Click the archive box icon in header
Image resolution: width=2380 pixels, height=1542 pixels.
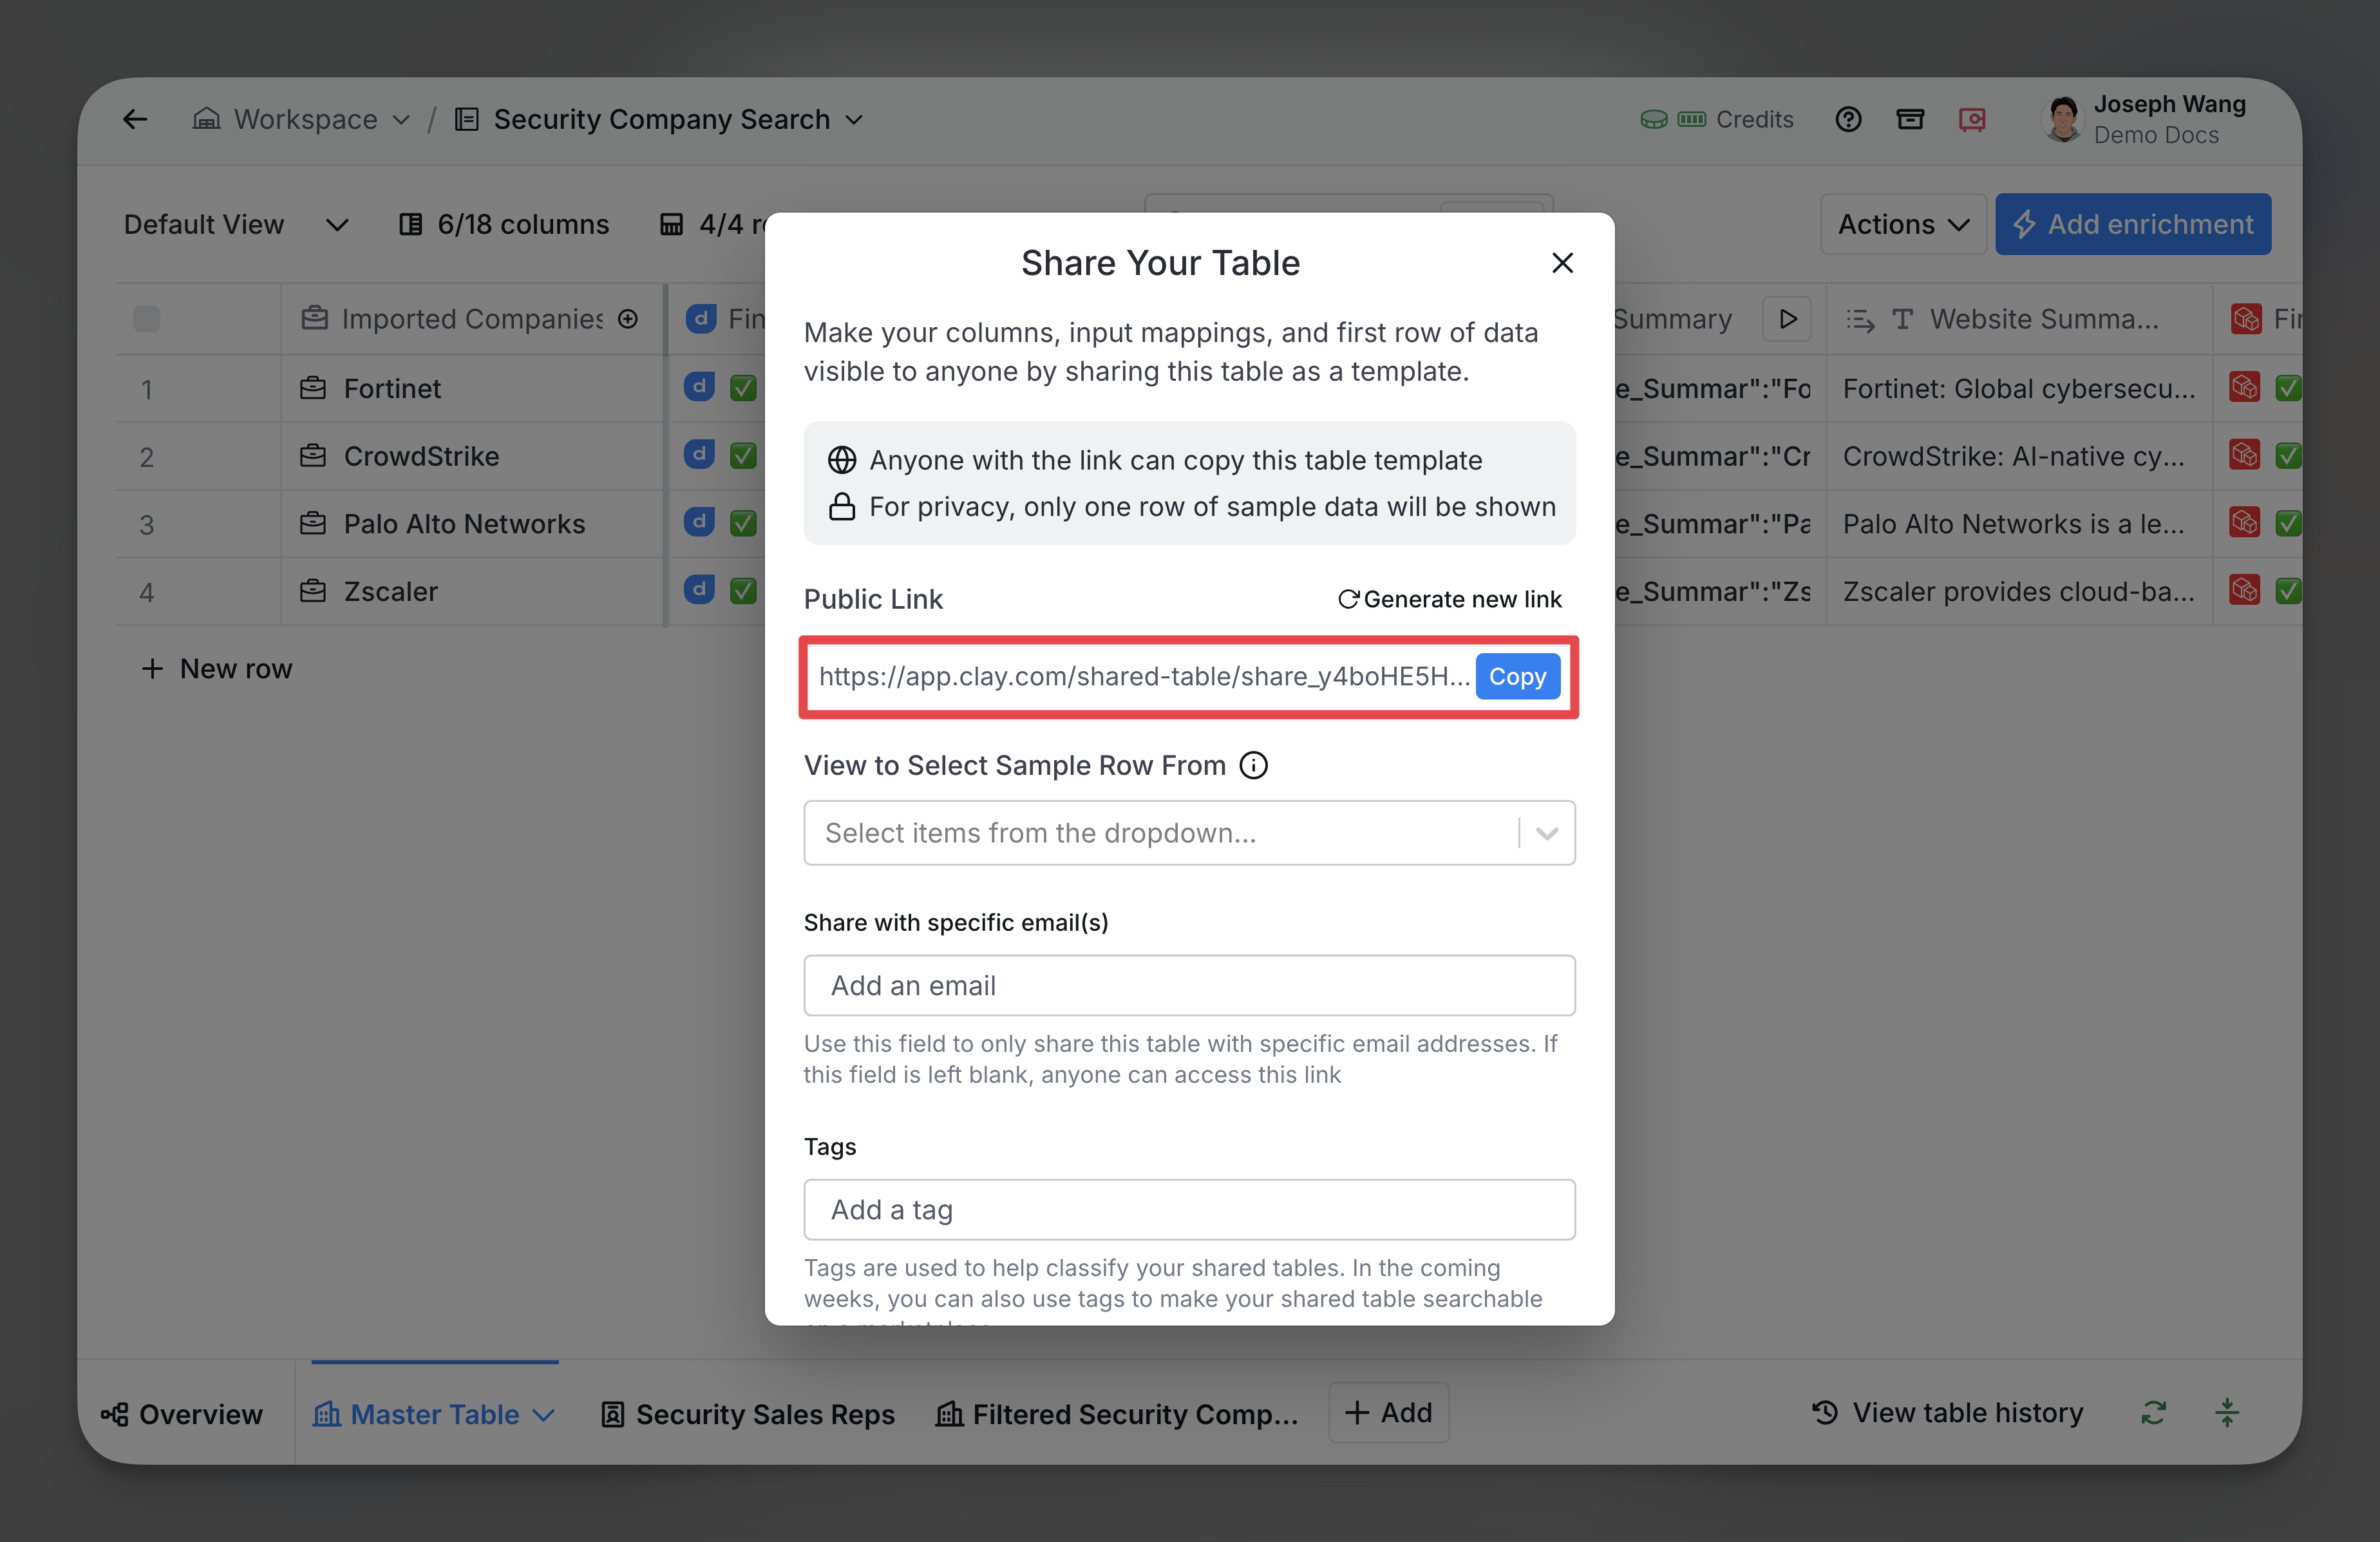tap(1910, 120)
